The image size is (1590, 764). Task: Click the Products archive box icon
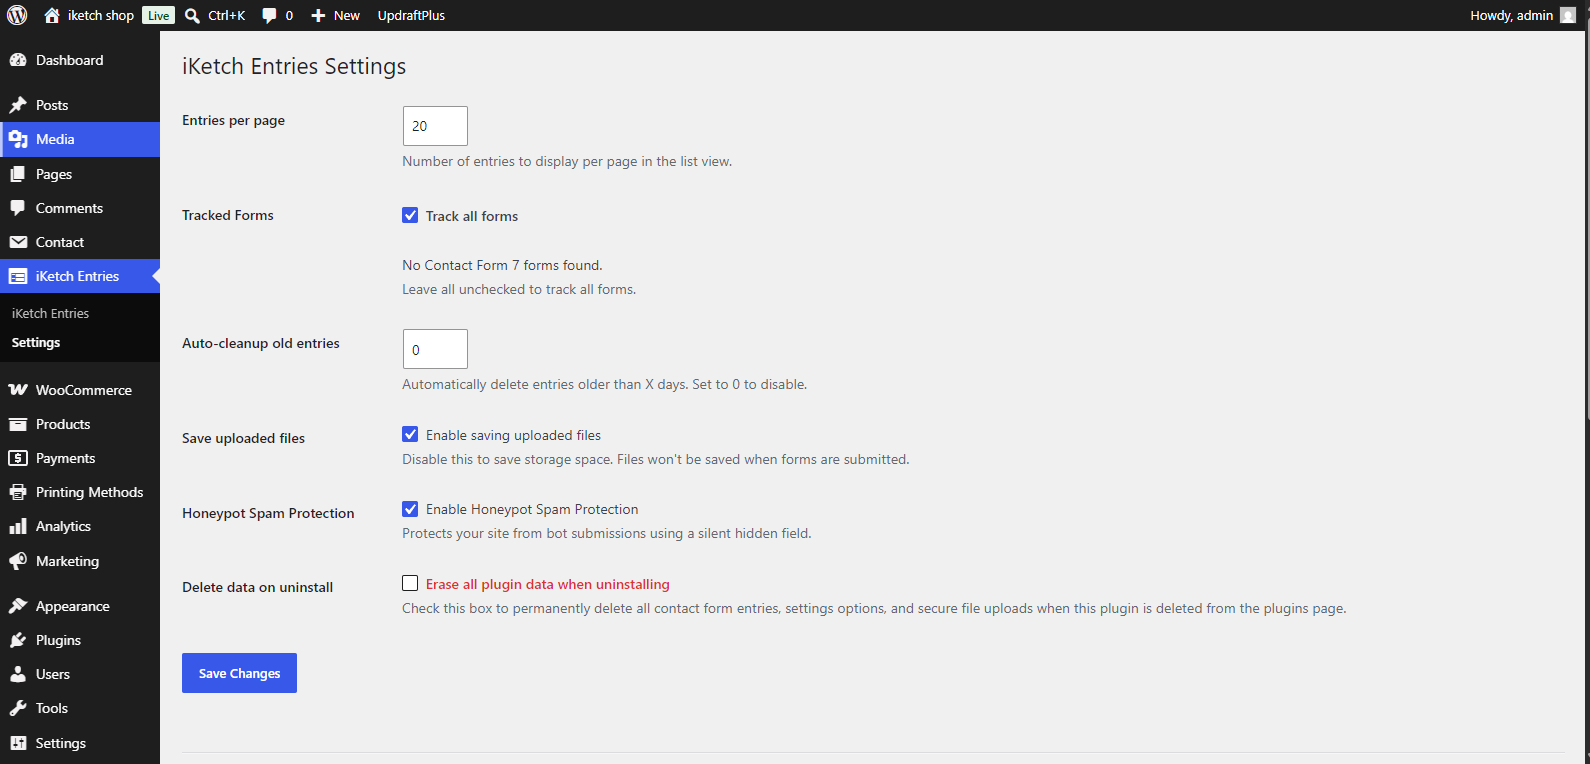click(x=18, y=424)
